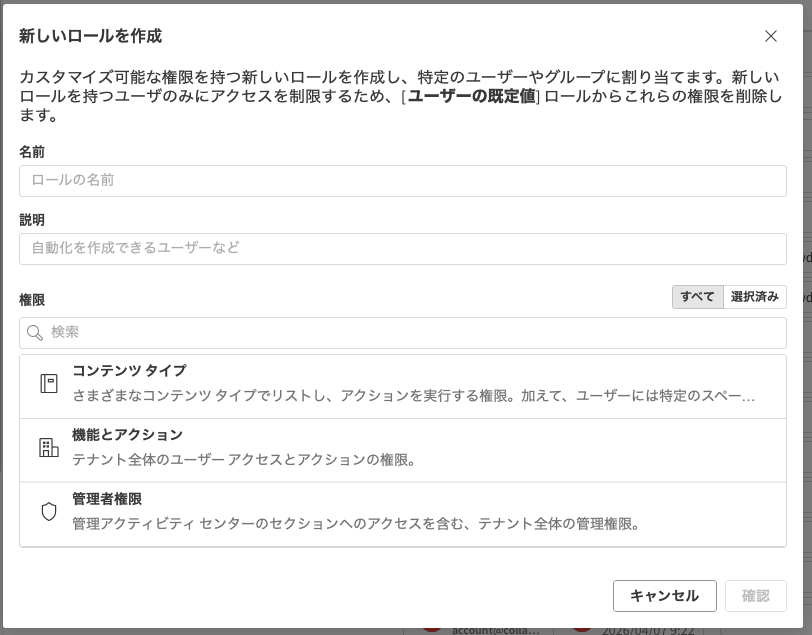Click into the 検索 permissions search box
Screen dimensions: 812x635
click(x=410, y=333)
